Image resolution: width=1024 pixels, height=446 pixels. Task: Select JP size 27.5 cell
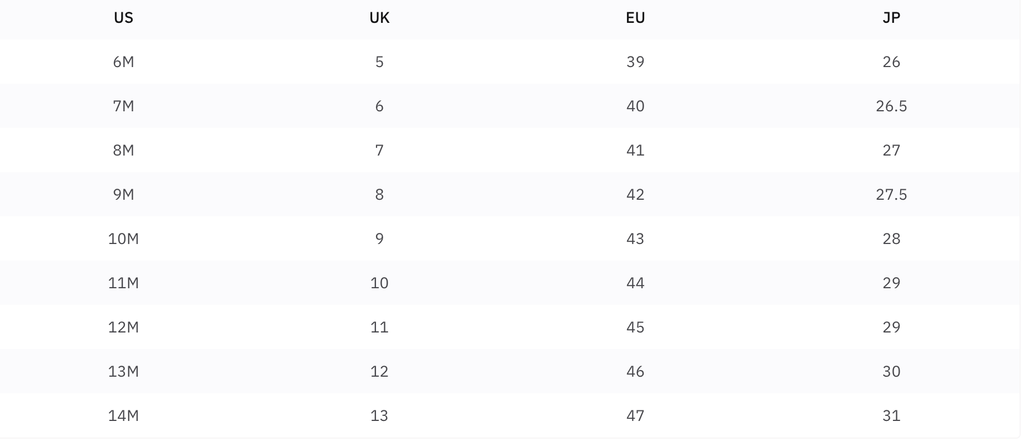(891, 194)
